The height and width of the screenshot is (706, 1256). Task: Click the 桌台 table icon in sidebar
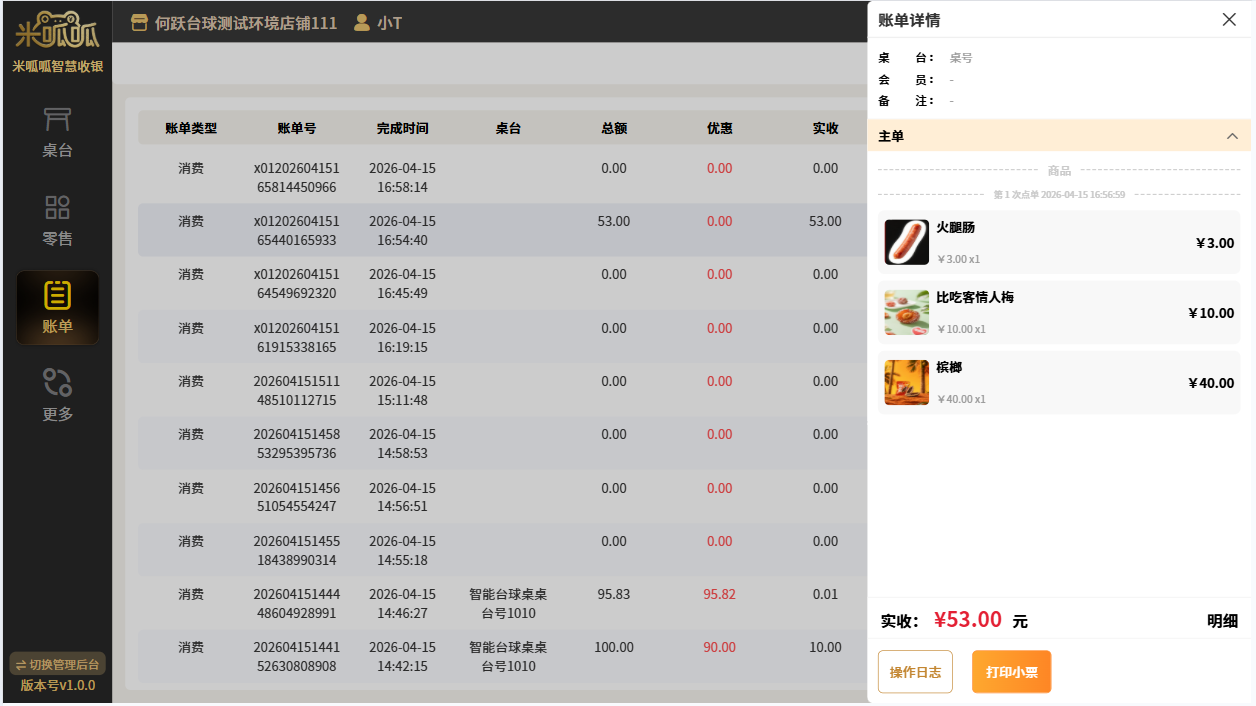point(57,120)
